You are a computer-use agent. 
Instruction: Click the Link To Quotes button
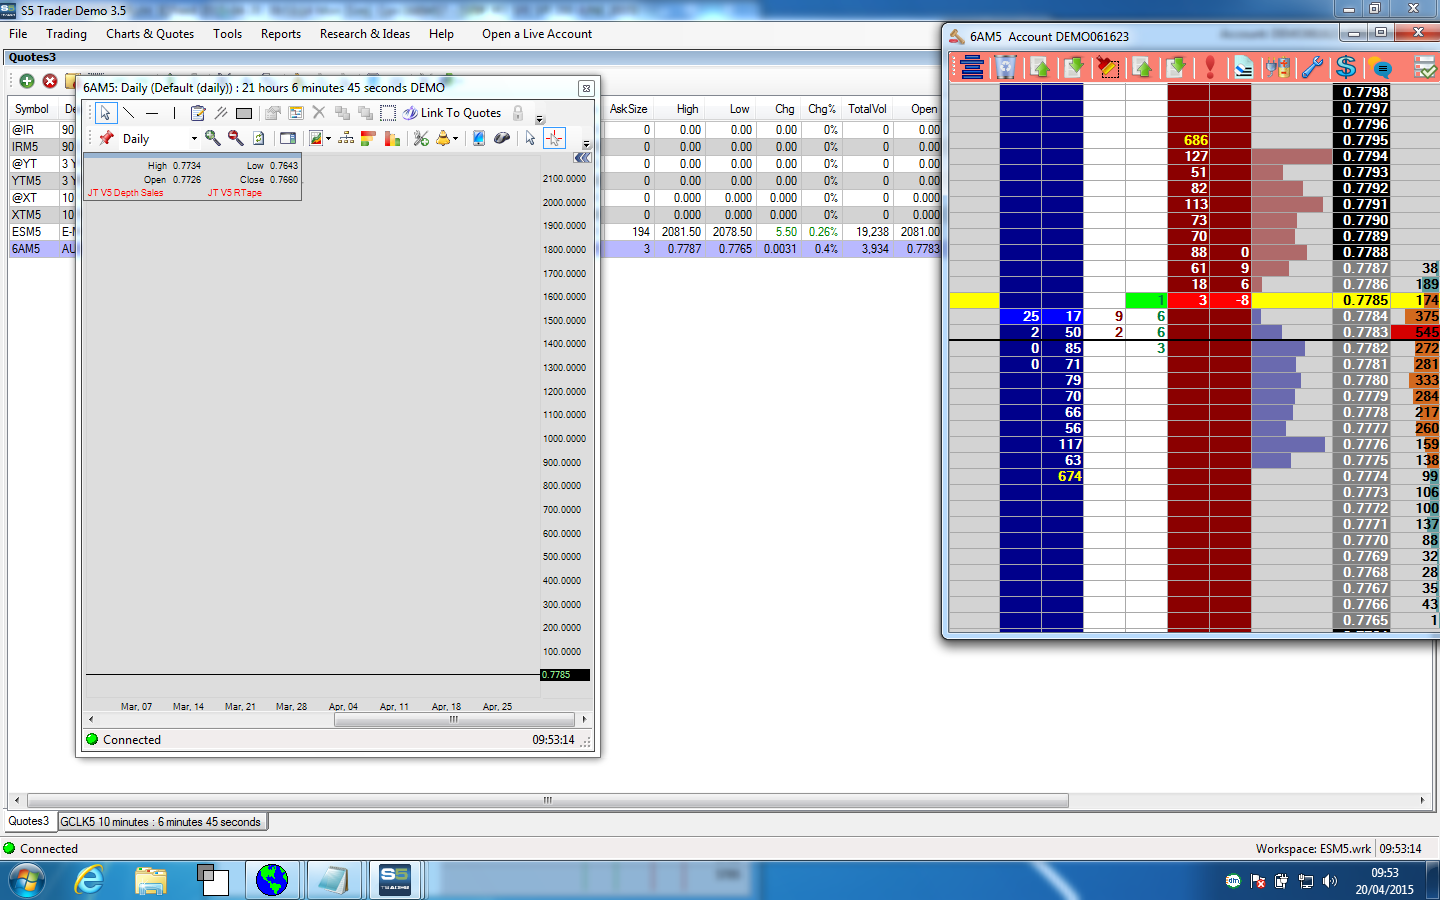coord(452,113)
